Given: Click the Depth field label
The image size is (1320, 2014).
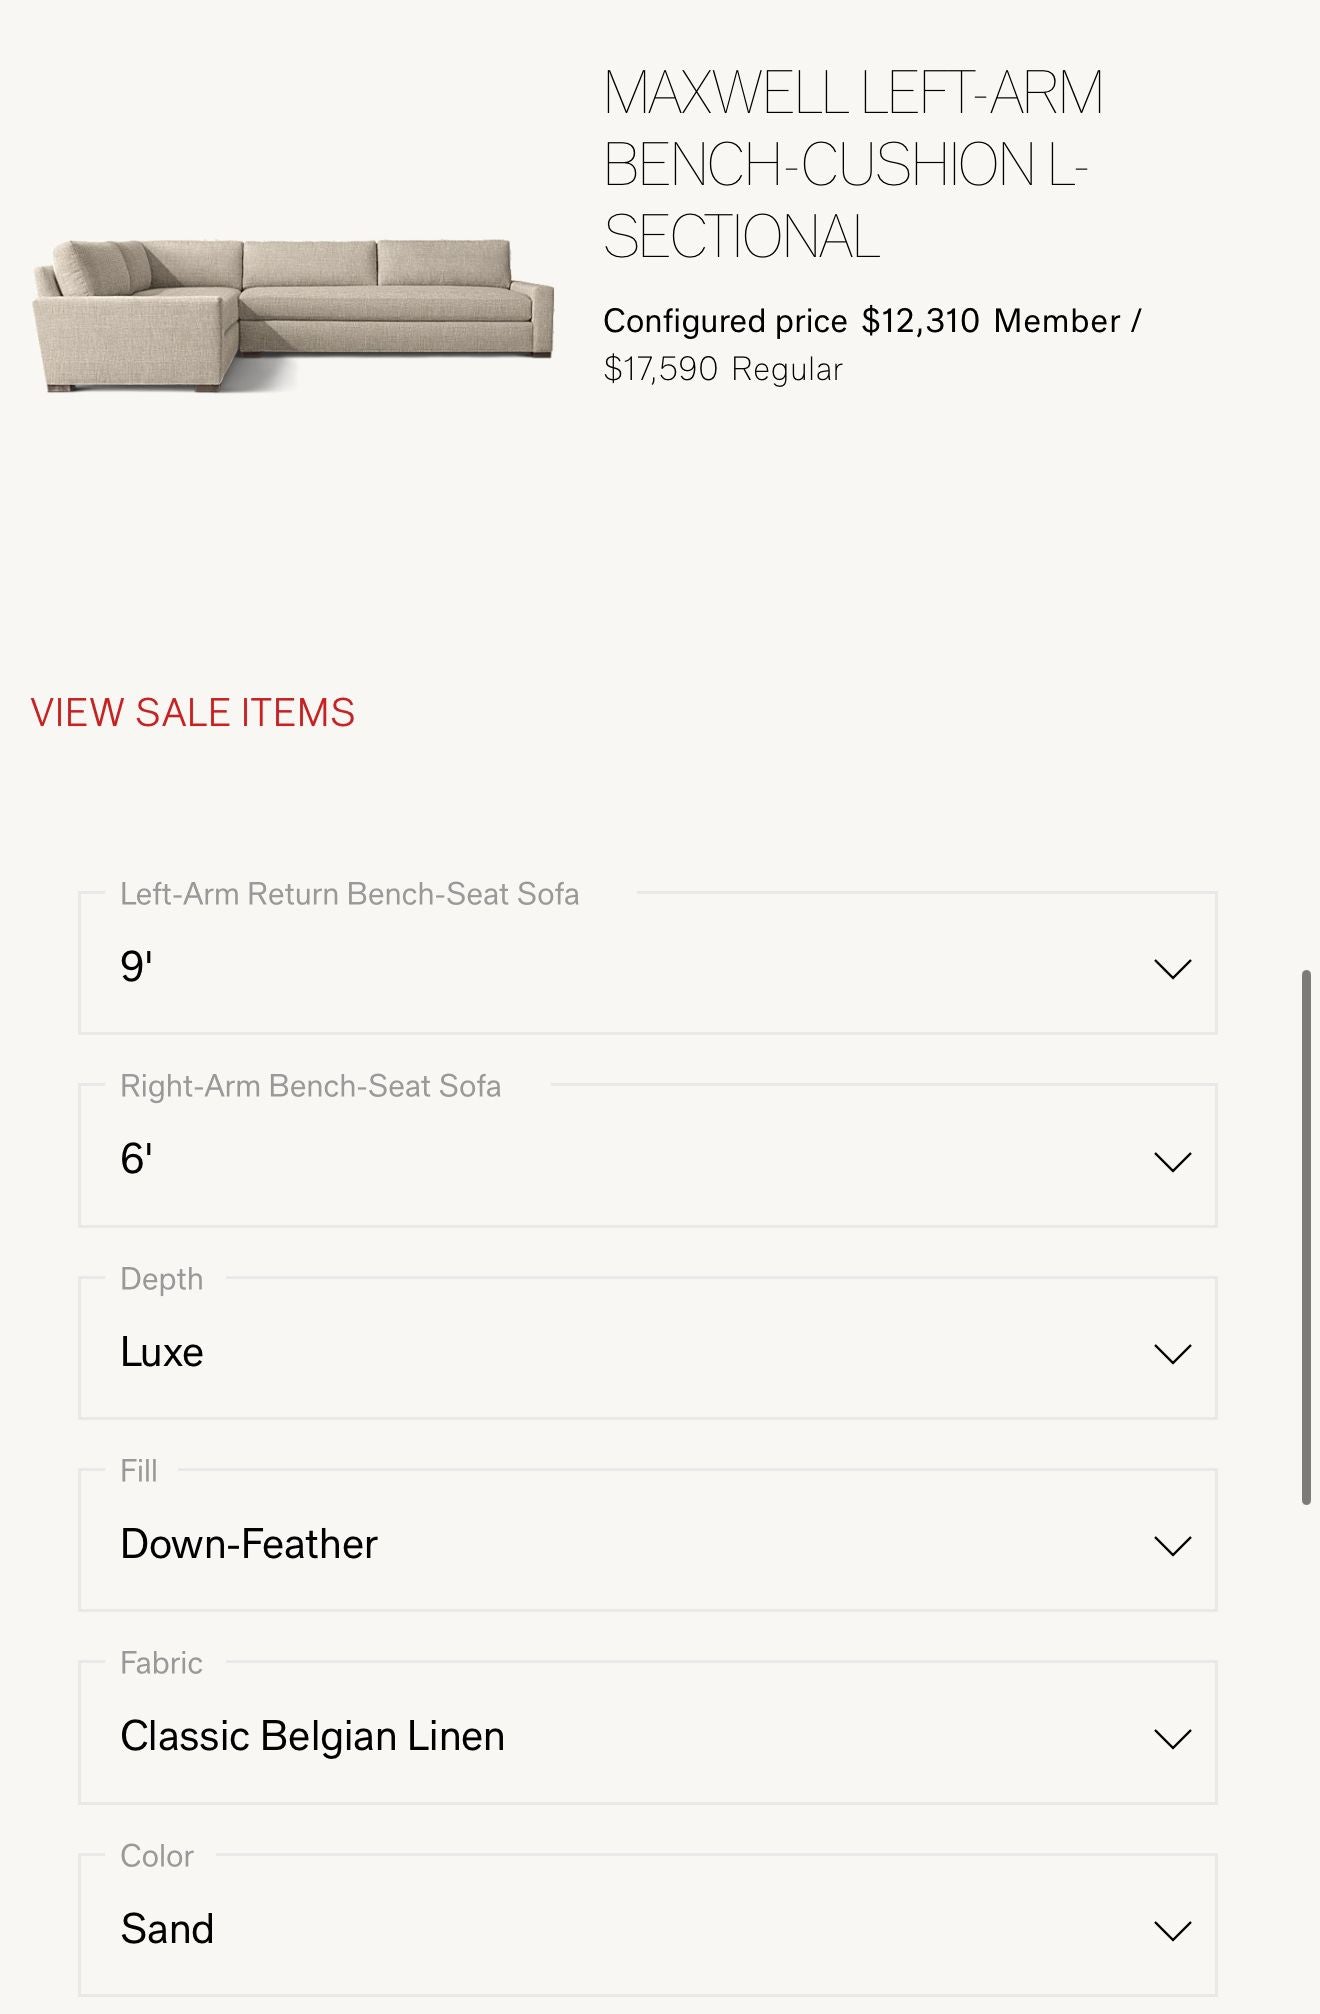Looking at the screenshot, I should coord(161,1279).
